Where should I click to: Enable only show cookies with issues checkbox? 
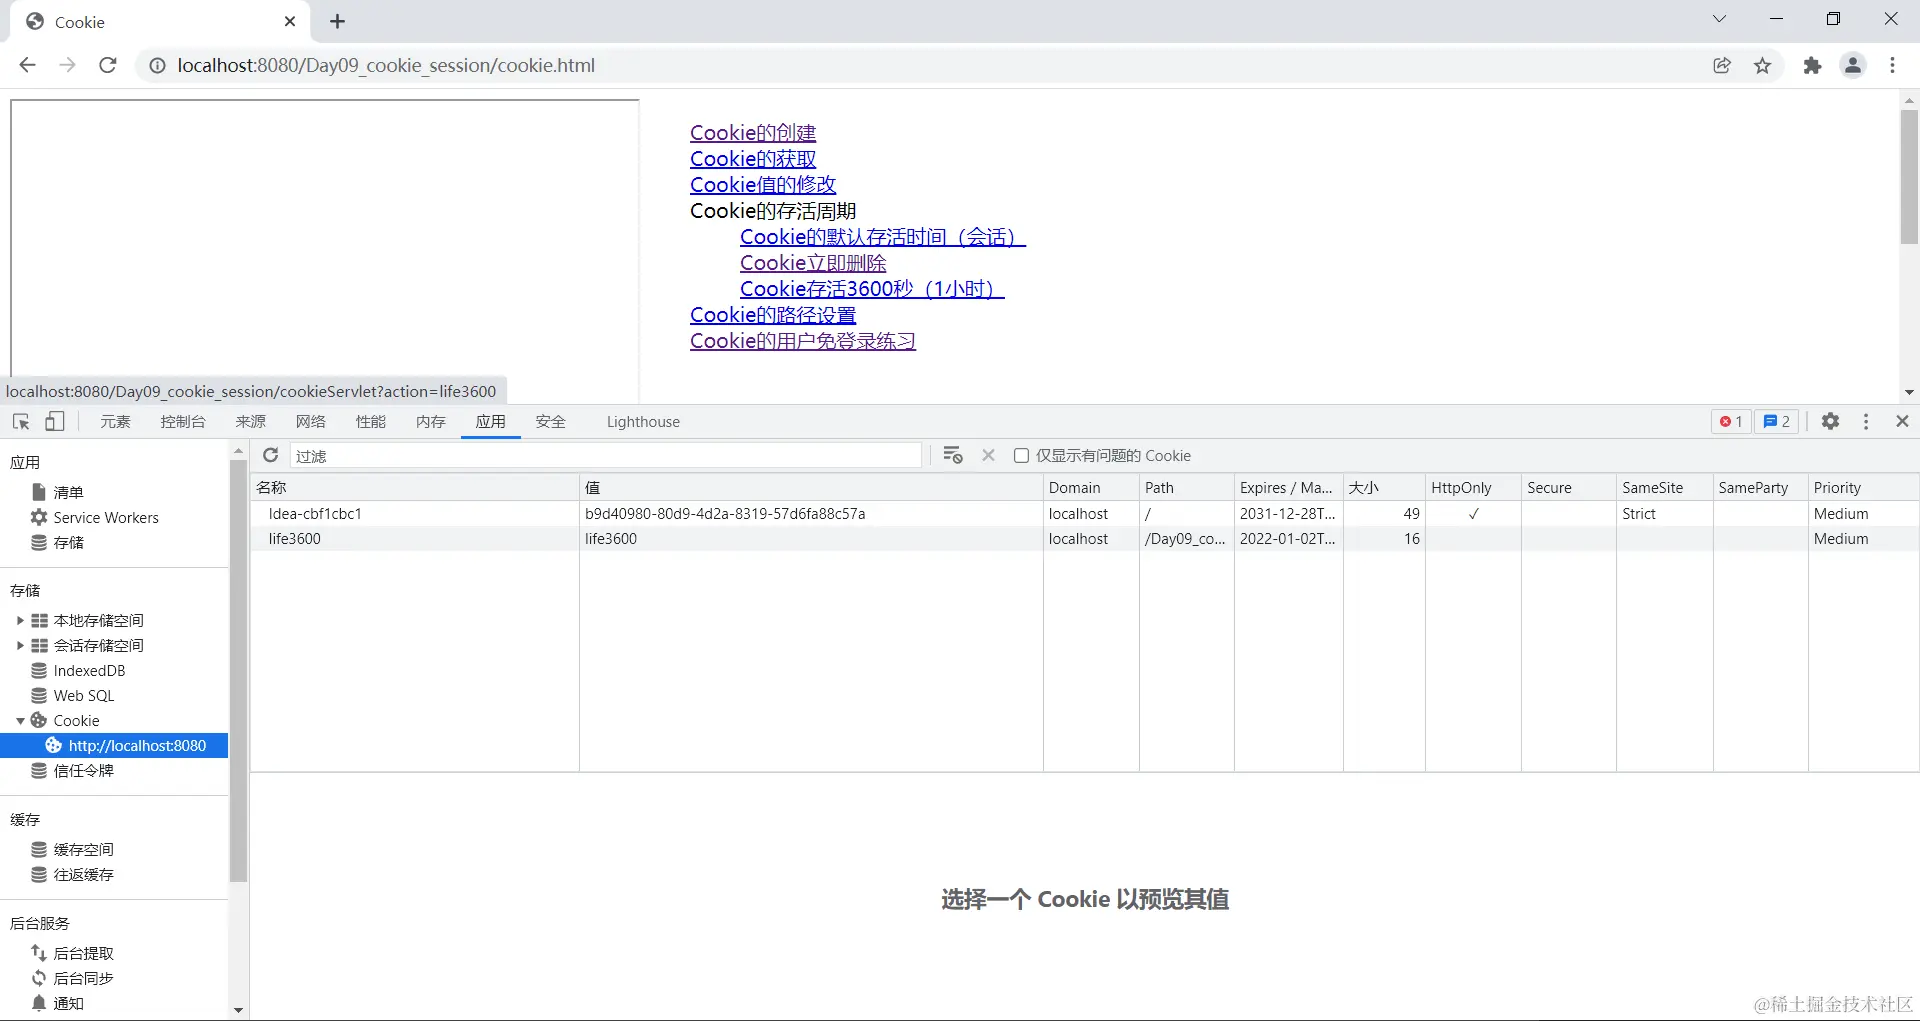(1021, 456)
